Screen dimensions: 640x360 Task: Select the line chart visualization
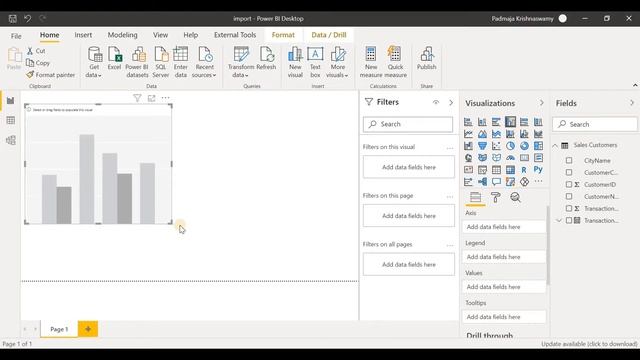point(468,133)
